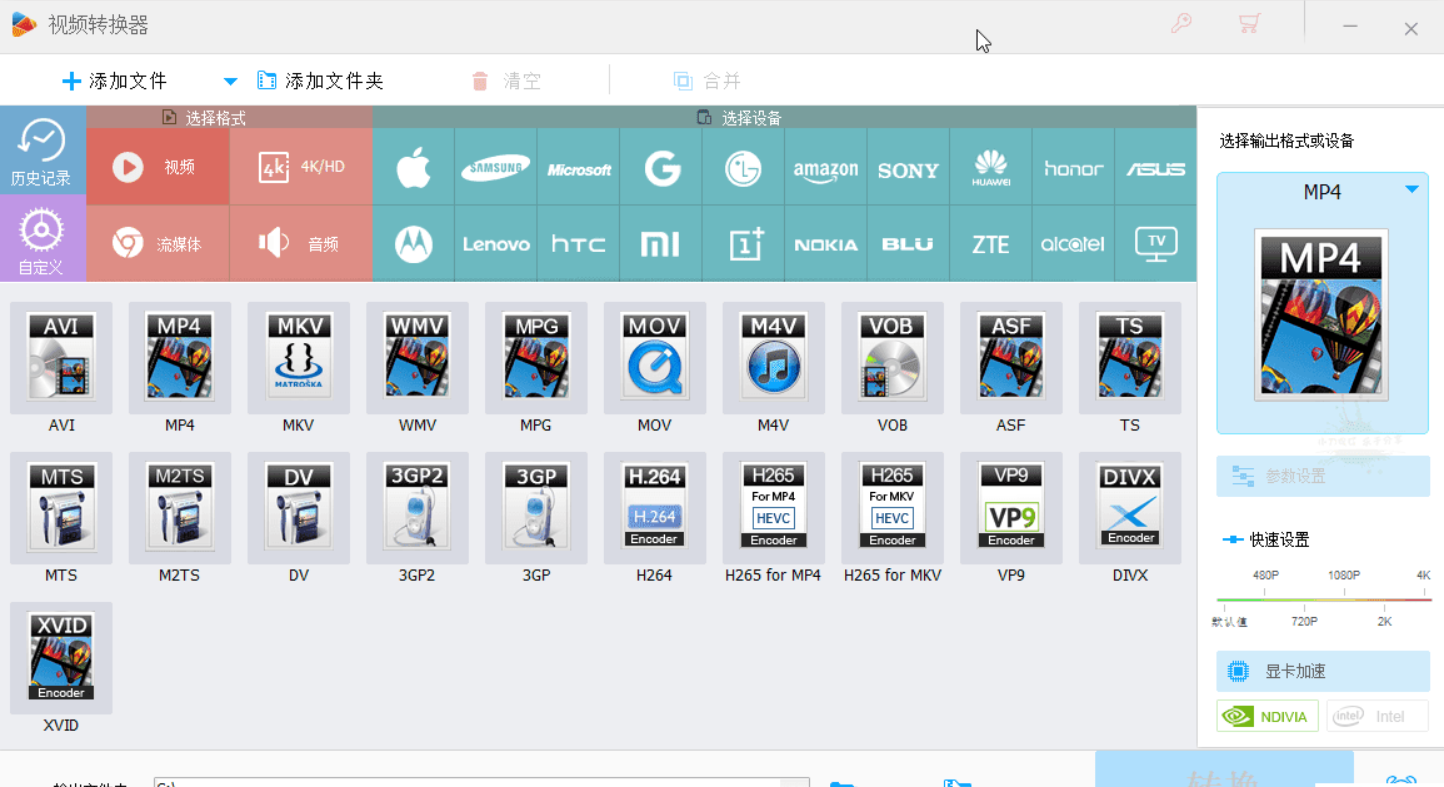This screenshot has width=1444, height=787.
Task: Pick the VOB format
Action: coord(893,357)
